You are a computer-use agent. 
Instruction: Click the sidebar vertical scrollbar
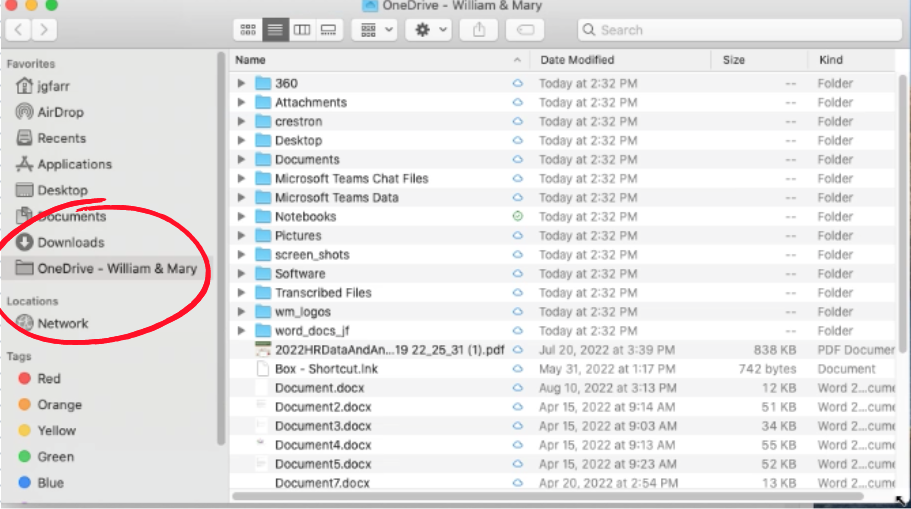coord(221,248)
